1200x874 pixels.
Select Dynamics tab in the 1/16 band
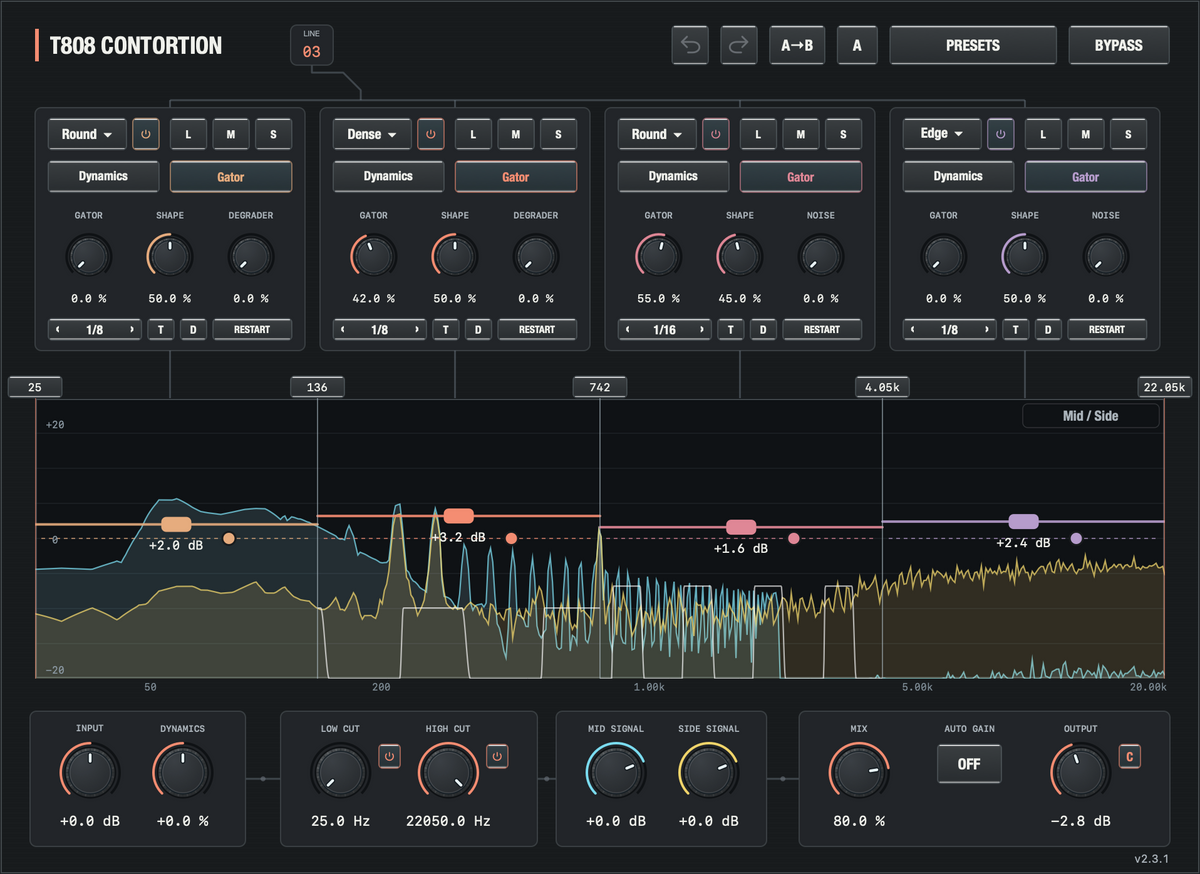673,176
